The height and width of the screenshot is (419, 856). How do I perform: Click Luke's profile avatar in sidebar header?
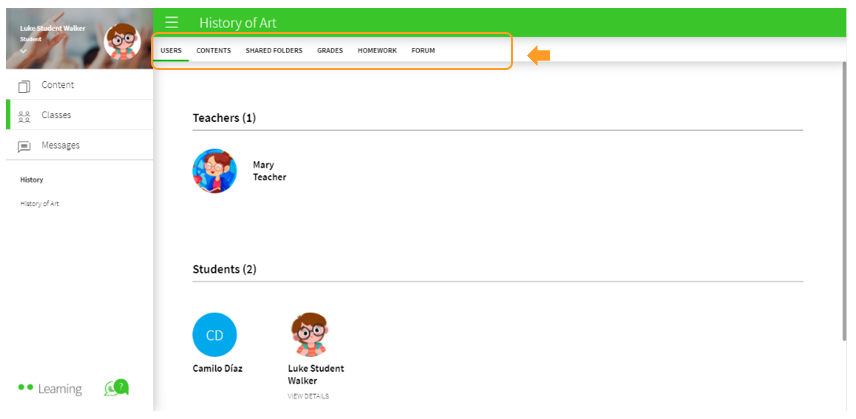(x=123, y=39)
